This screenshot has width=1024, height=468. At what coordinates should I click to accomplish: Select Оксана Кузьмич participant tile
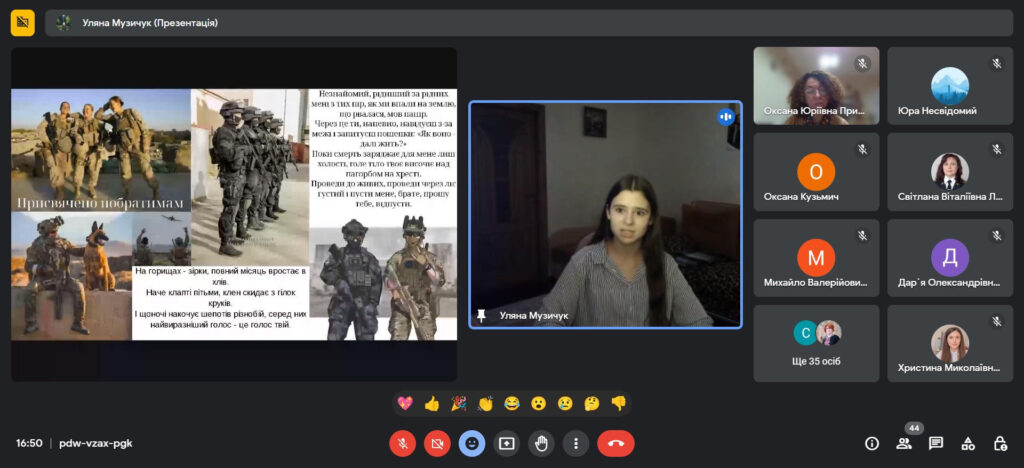(x=816, y=171)
